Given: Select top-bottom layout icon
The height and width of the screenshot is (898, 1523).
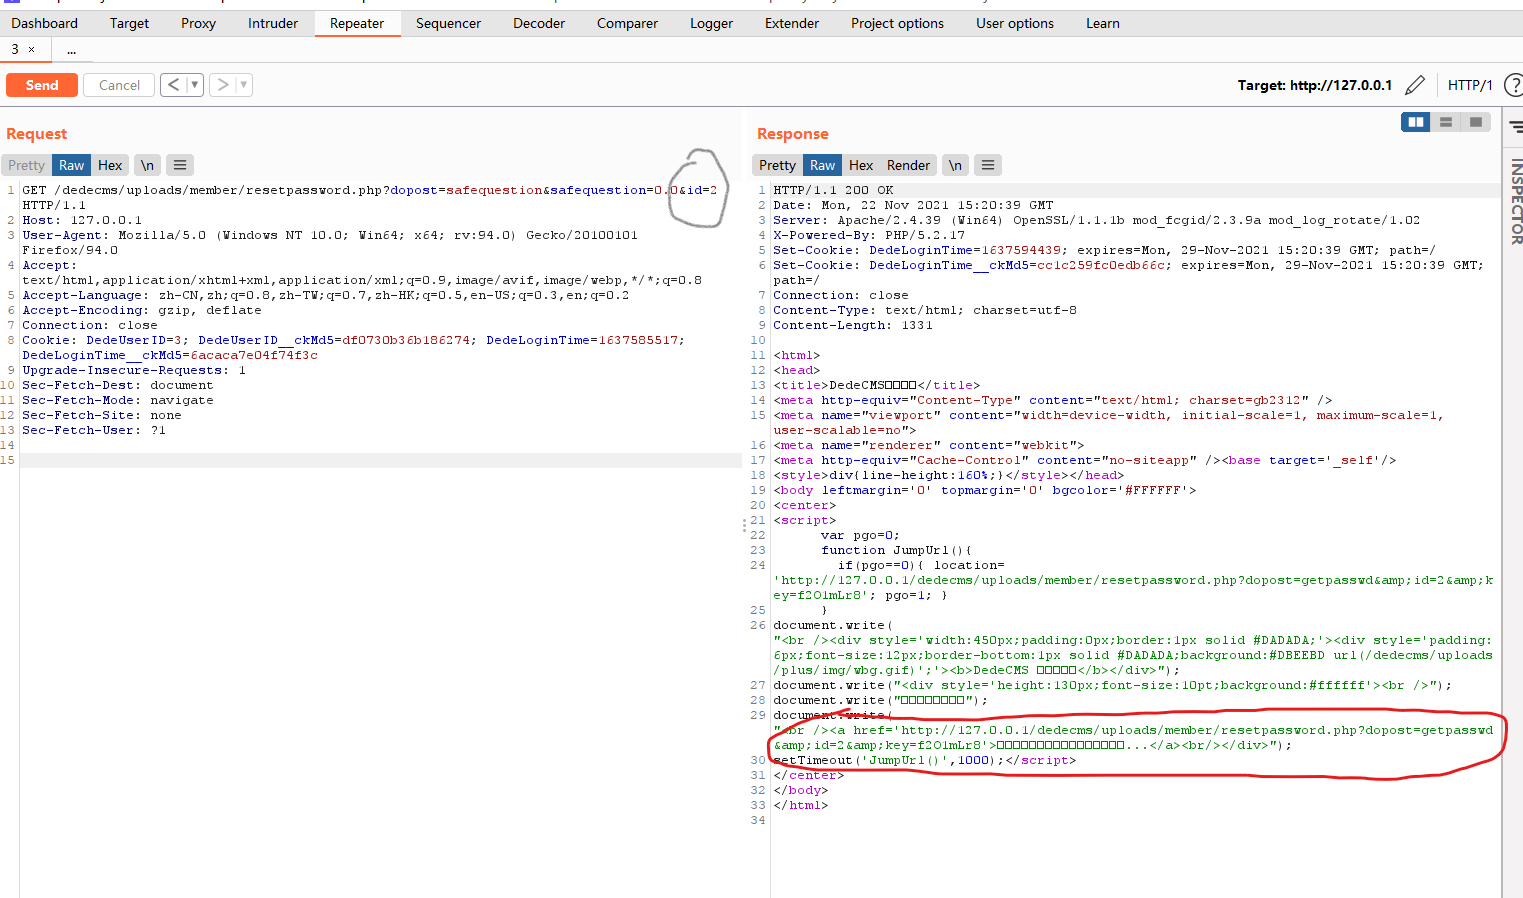Looking at the screenshot, I should click(1446, 122).
